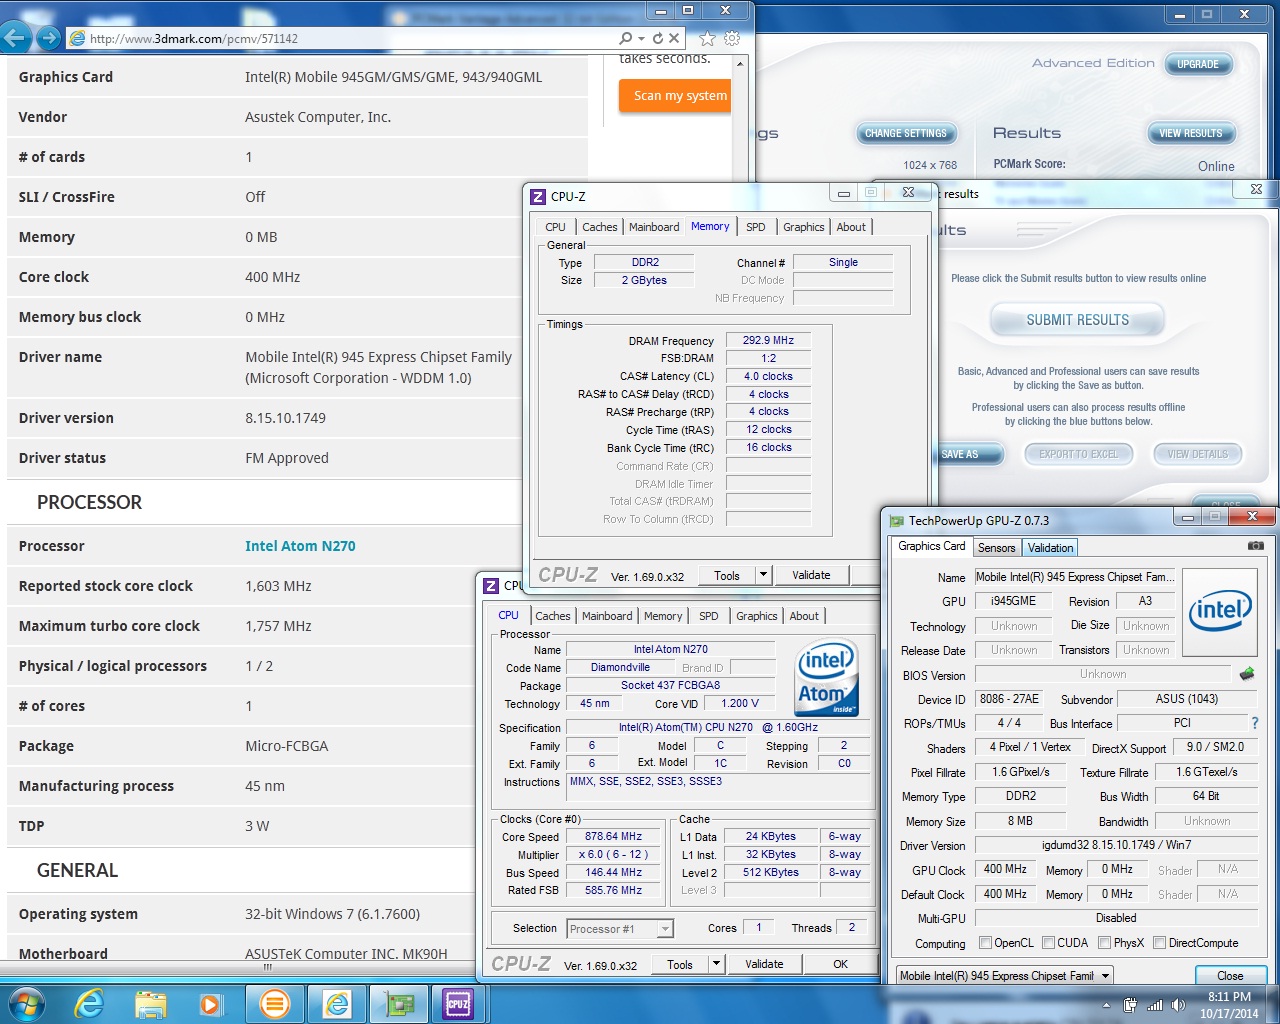1280x1024 pixels.
Task: Open Windows Media Player taskbar icon
Action: 211,1004
